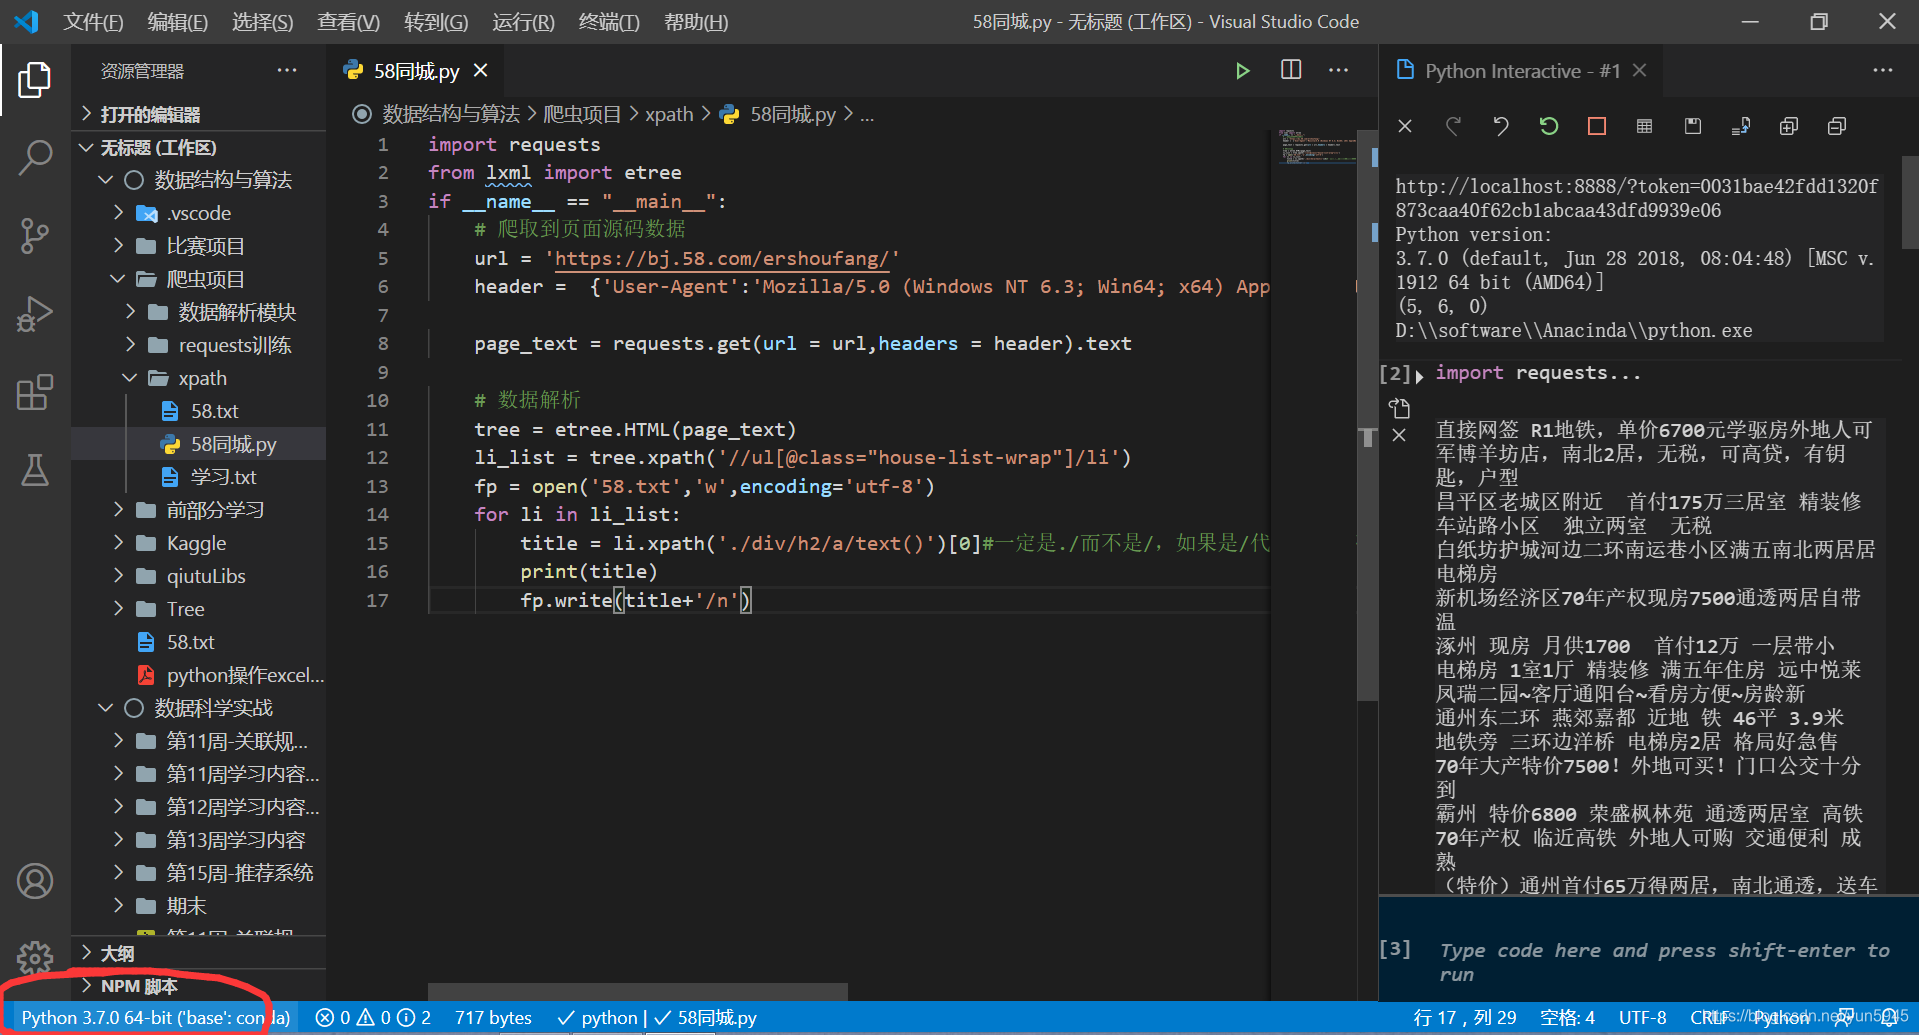Switch to Python Interactive - #1 tab

[x=1522, y=71]
